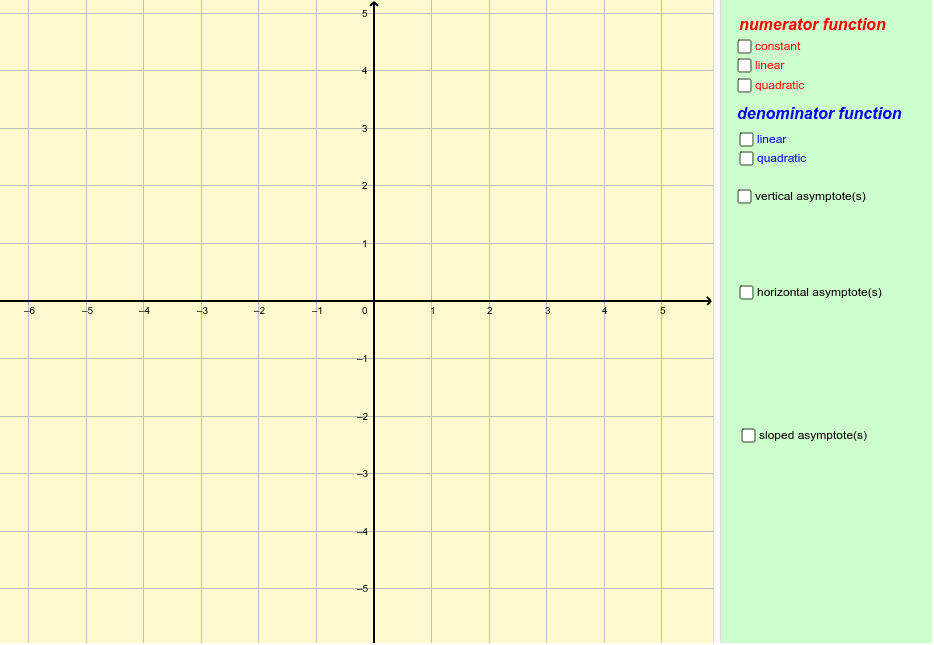Click the origin label 0

coord(365,311)
